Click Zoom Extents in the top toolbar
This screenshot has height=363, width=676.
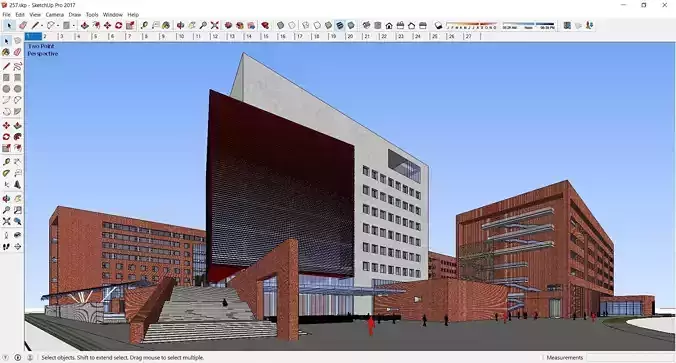tap(214, 26)
